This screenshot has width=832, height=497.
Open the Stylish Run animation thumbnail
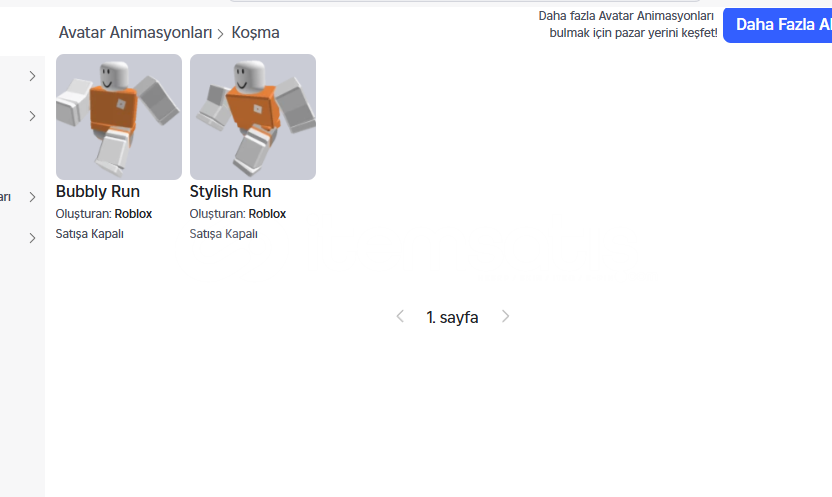[253, 117]
